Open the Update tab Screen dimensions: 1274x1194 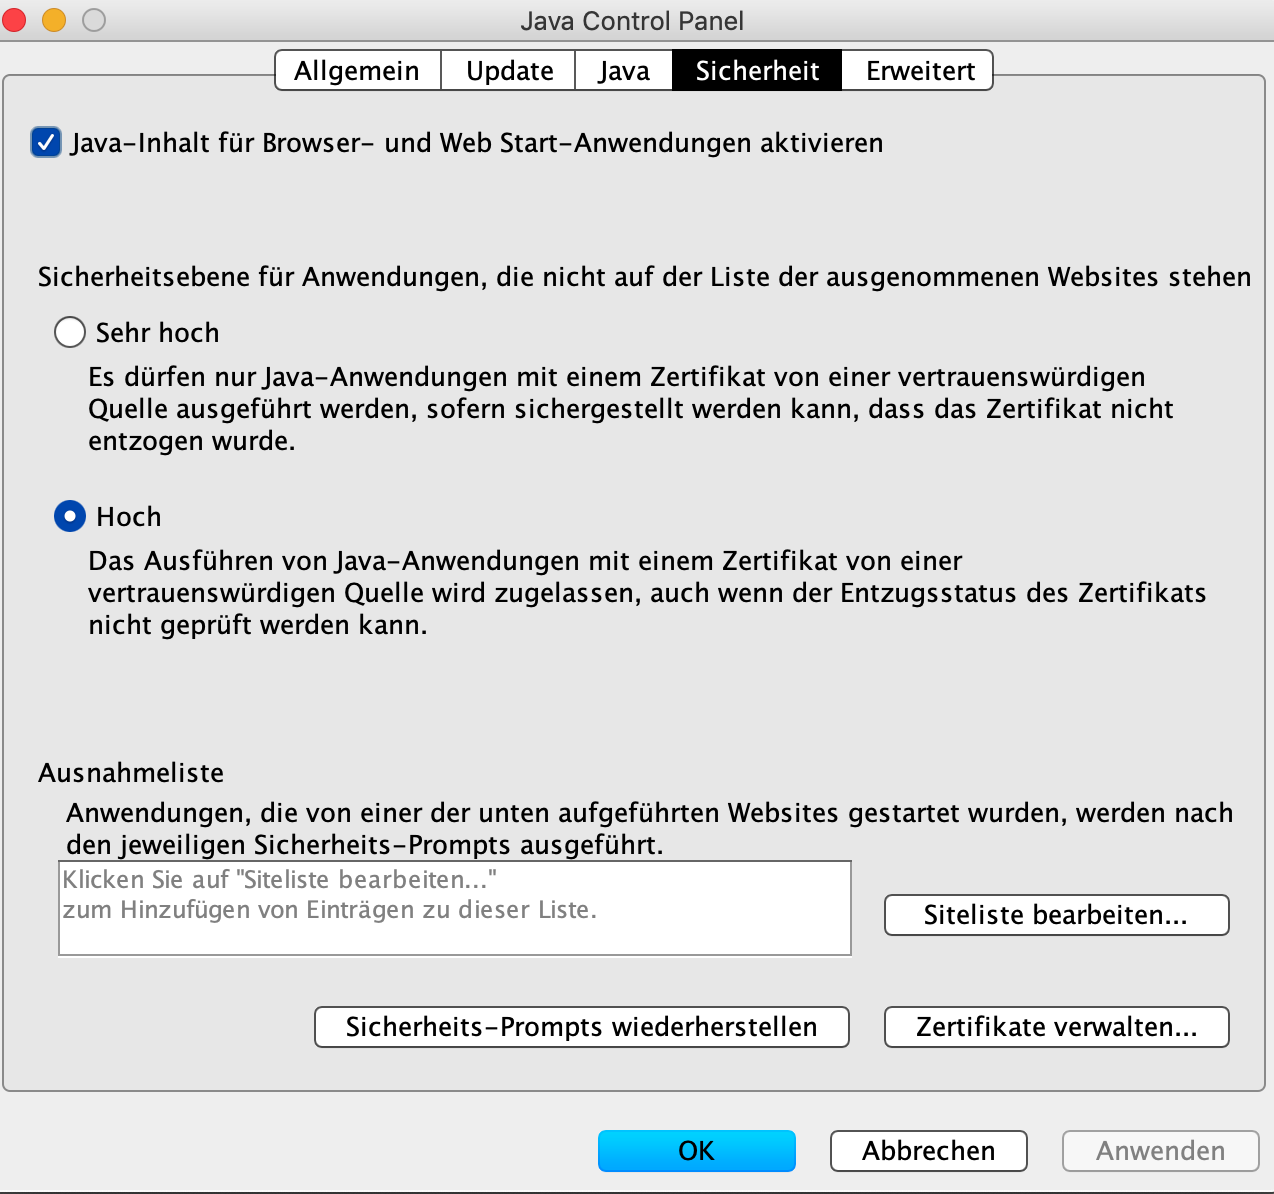pos(509,71)
